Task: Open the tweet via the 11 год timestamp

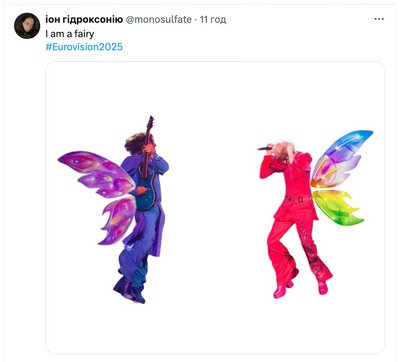Action: pos(213,19)
